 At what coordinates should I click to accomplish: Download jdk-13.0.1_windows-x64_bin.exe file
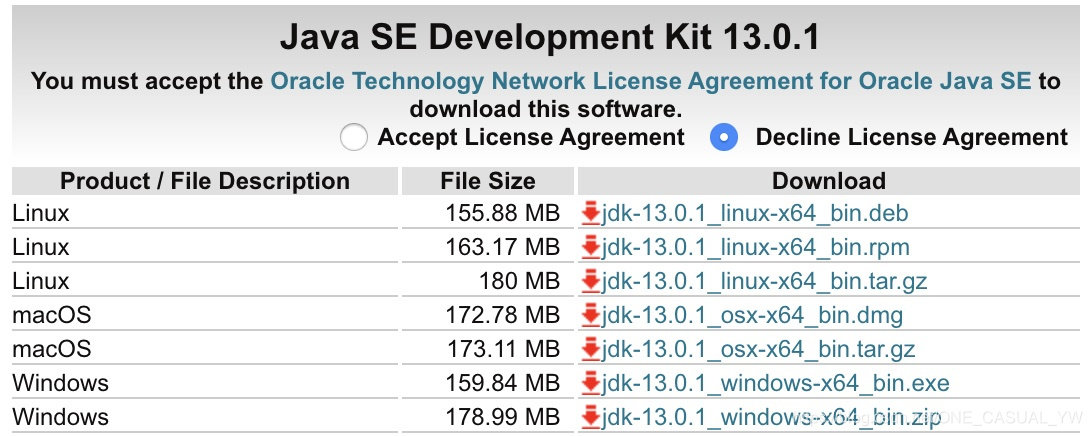[x=775, y=383]
